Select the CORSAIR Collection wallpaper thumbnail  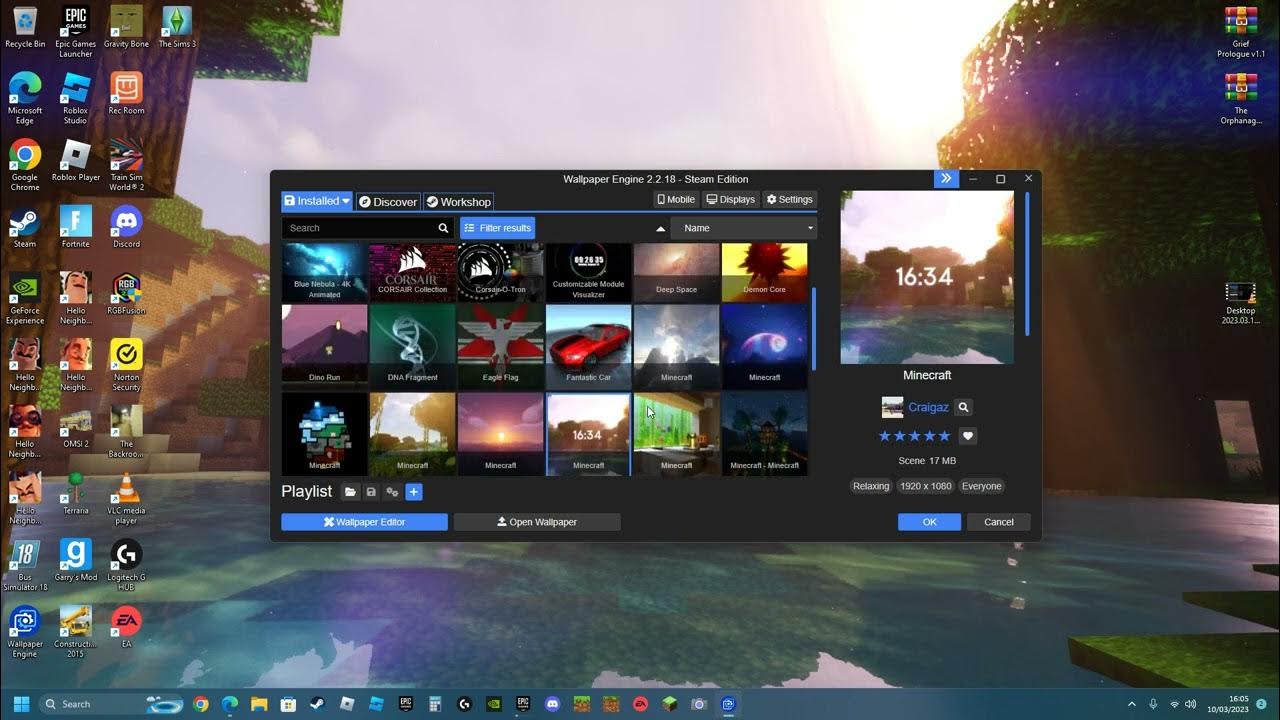point(413,272)
